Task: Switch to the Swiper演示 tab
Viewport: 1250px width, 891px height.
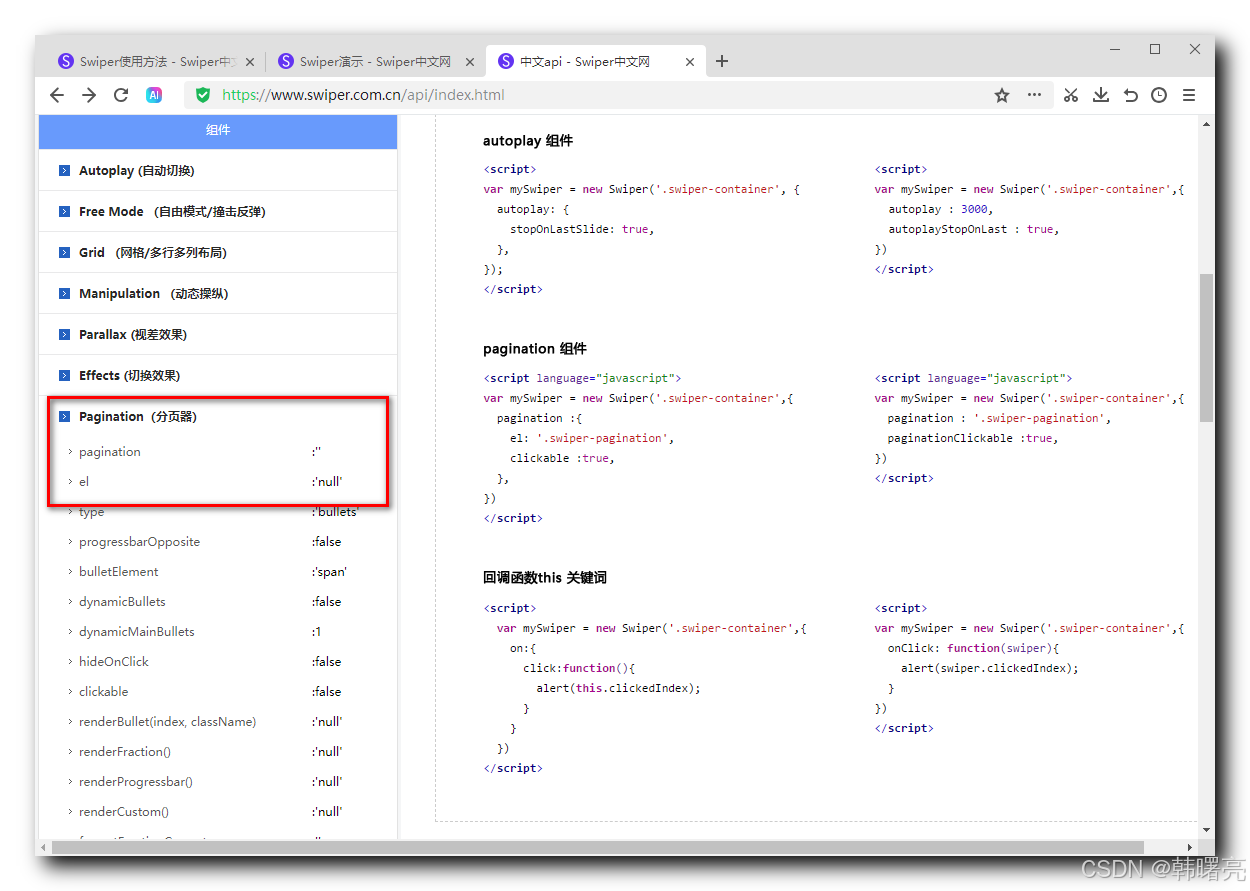Action: (375, 61)
